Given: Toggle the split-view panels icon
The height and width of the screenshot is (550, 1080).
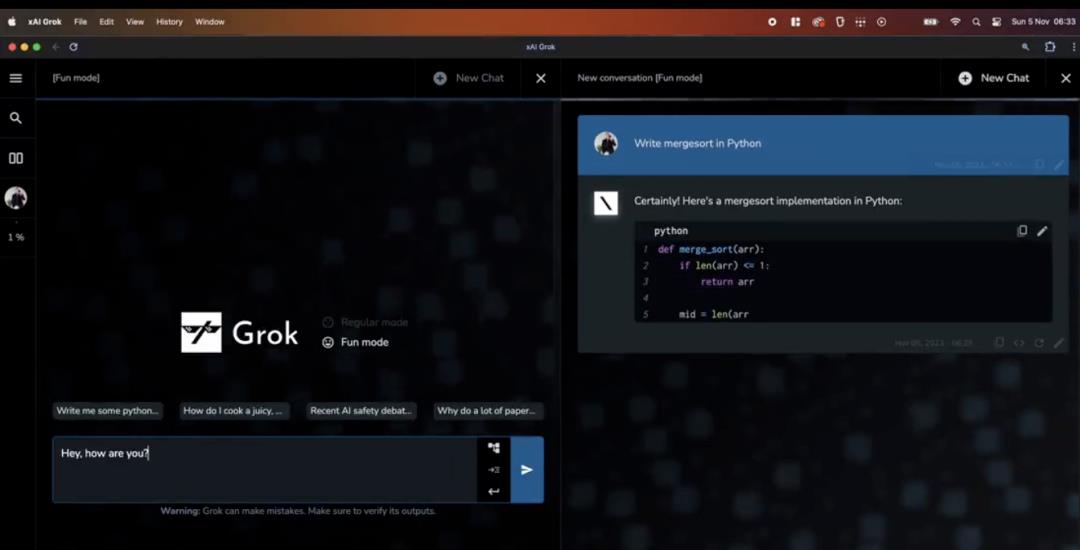Looking at the screenshot, I should [x=15, y=158].
